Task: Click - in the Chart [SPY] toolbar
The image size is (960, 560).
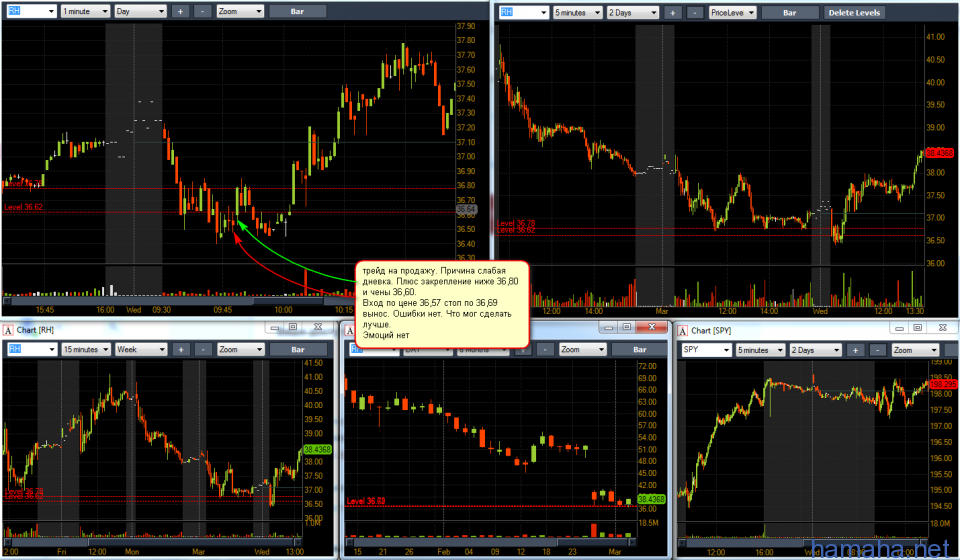Action: tap(878, 350)
